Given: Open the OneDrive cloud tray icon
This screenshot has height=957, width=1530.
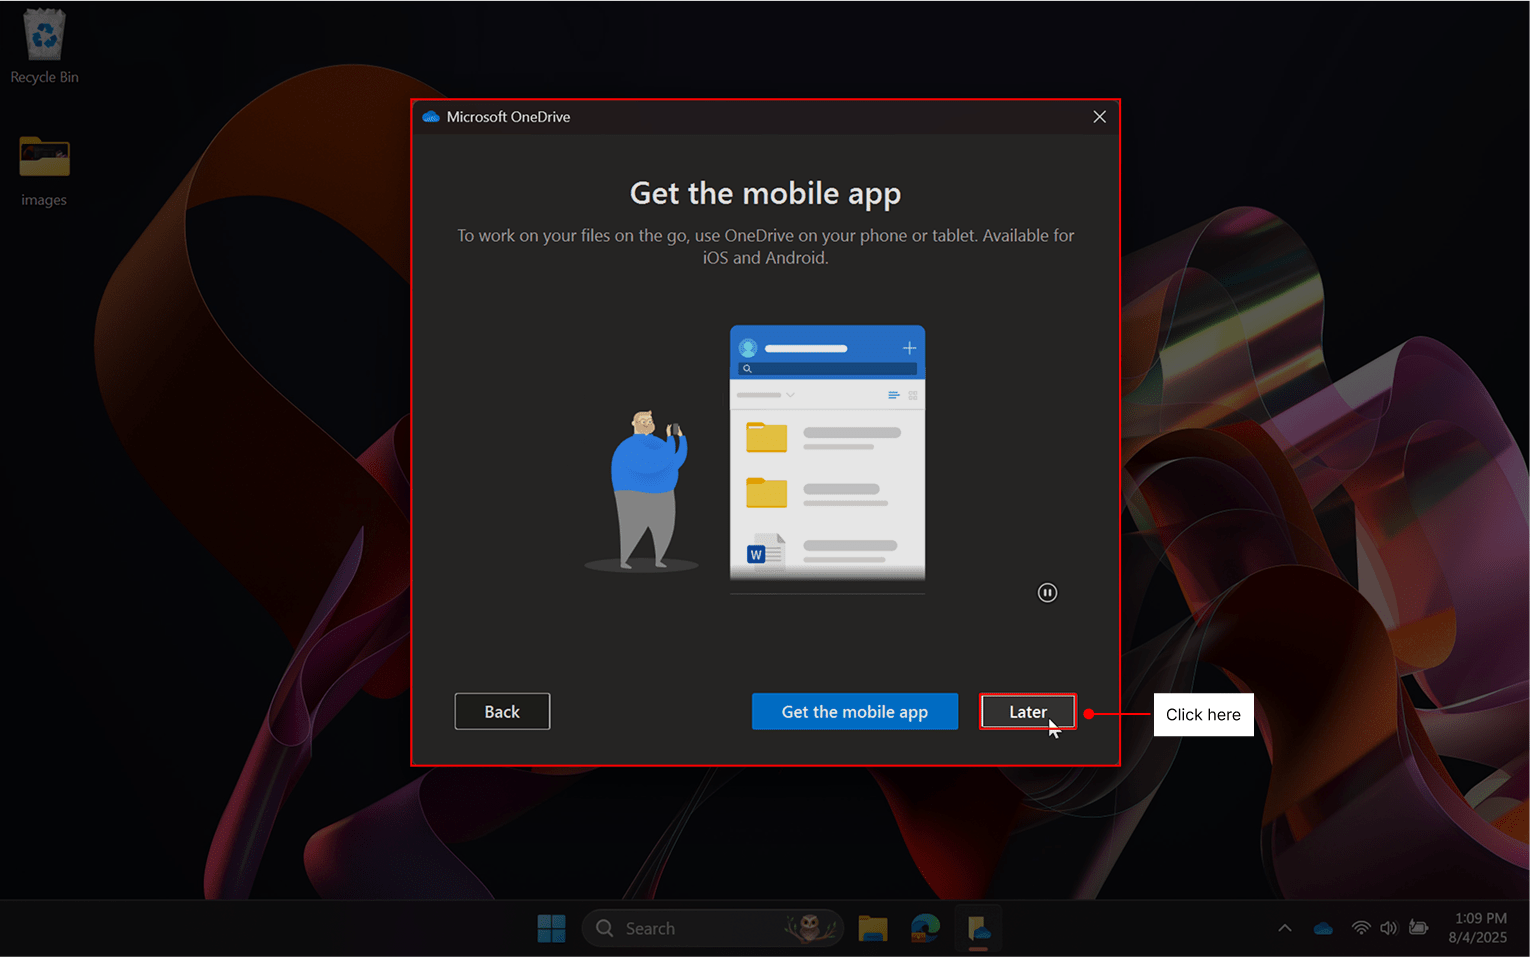Looking at the screenshot, I should 1323,929.
